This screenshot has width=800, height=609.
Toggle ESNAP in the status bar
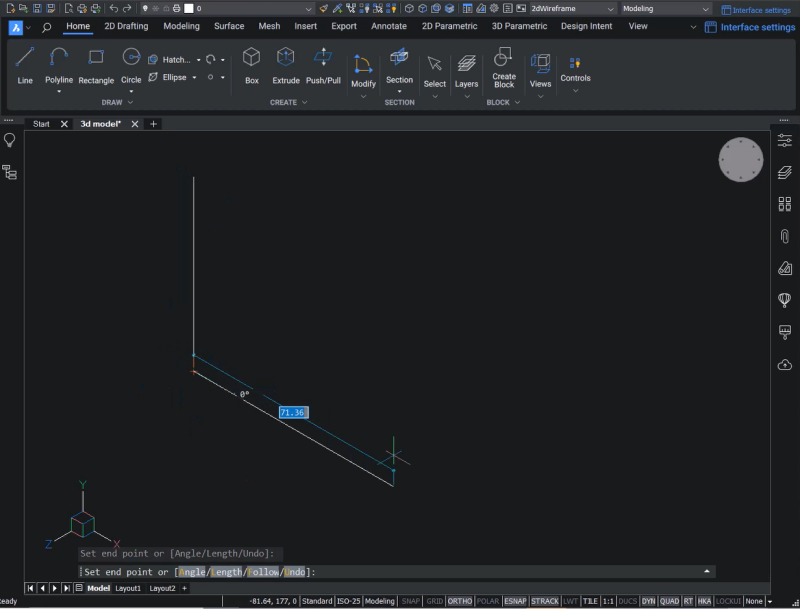[x=513, y=601]
